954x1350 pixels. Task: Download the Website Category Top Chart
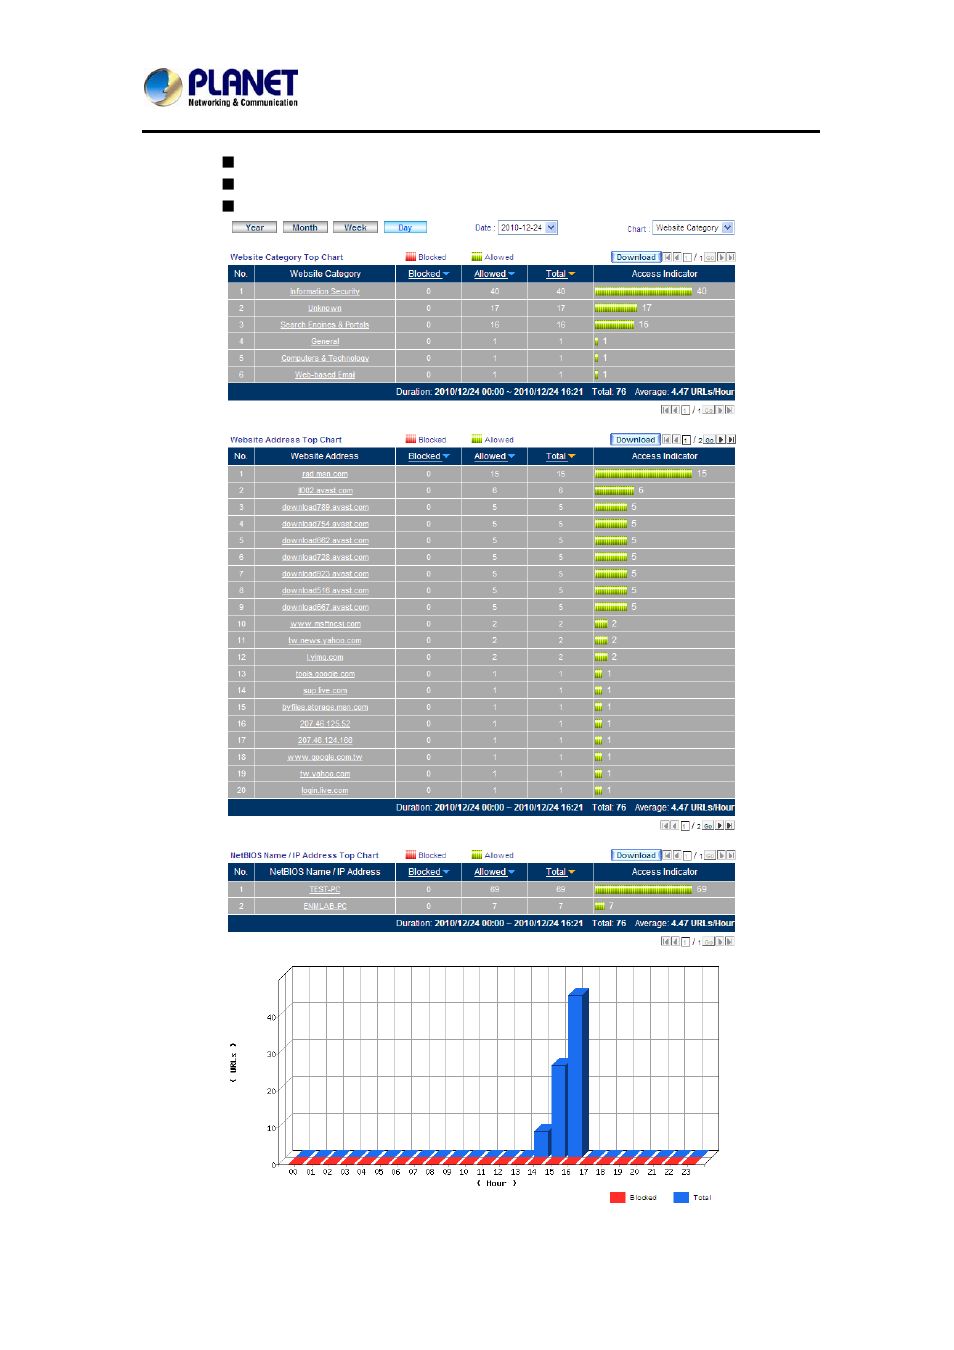636,257
